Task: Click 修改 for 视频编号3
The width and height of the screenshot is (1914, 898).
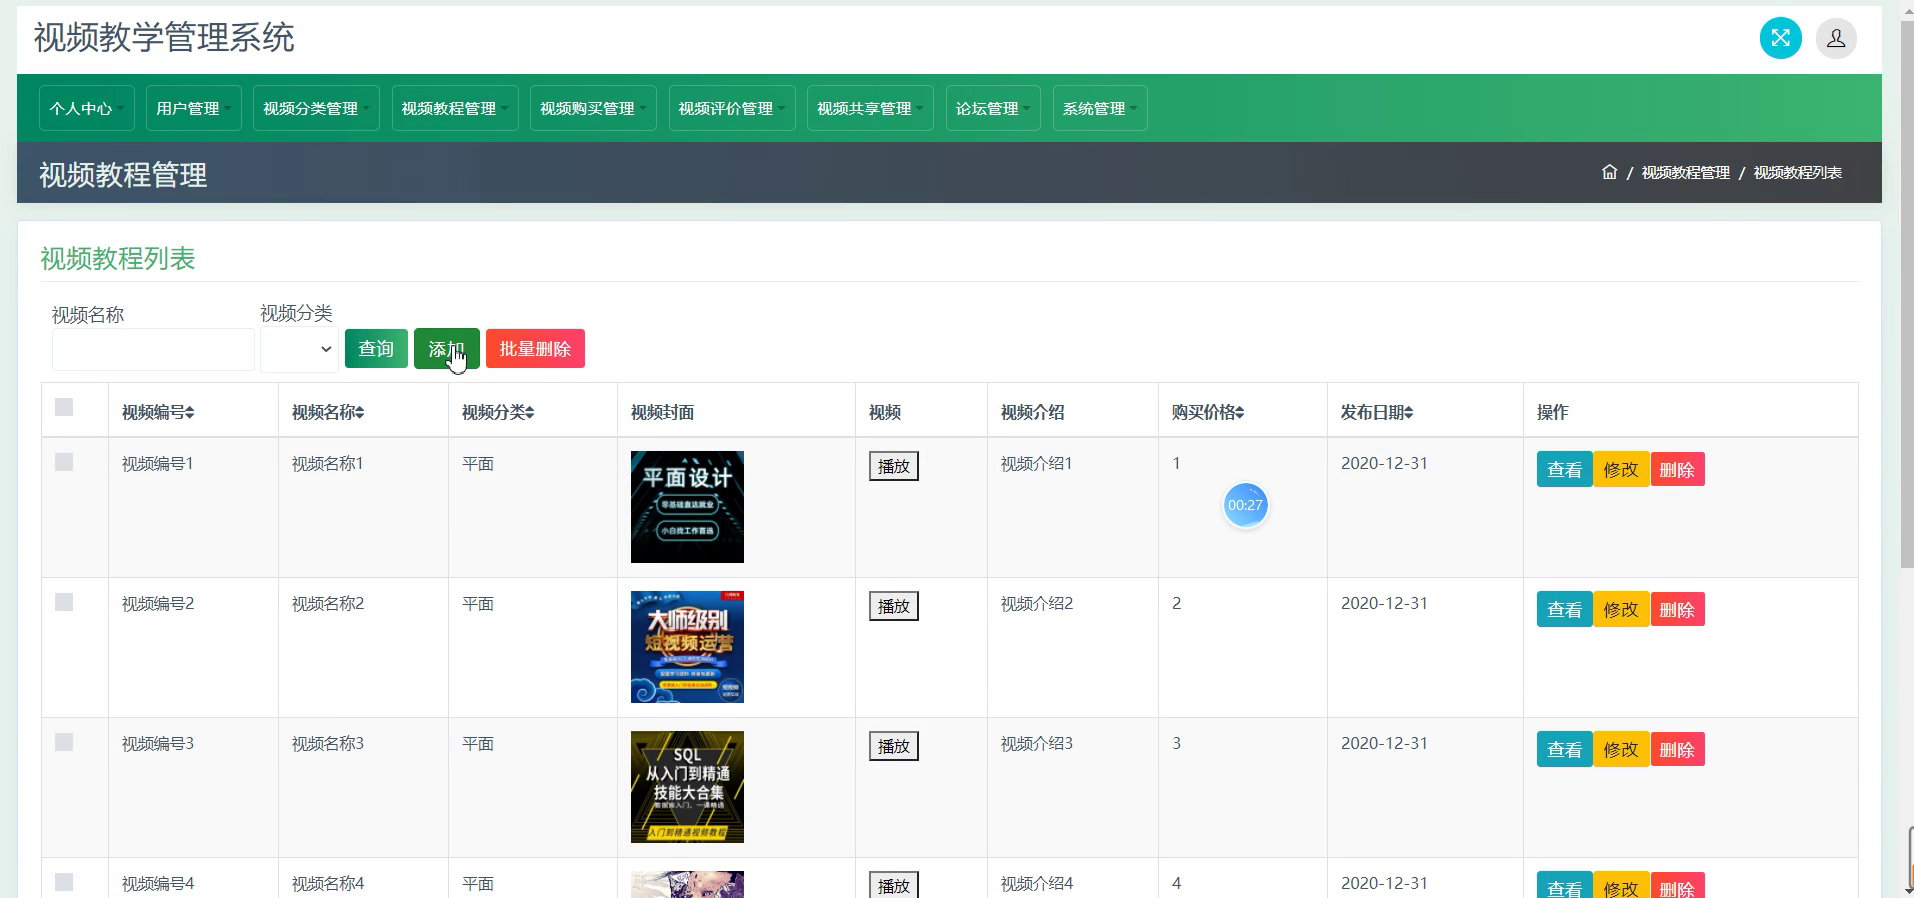Action: [1621, 750]
